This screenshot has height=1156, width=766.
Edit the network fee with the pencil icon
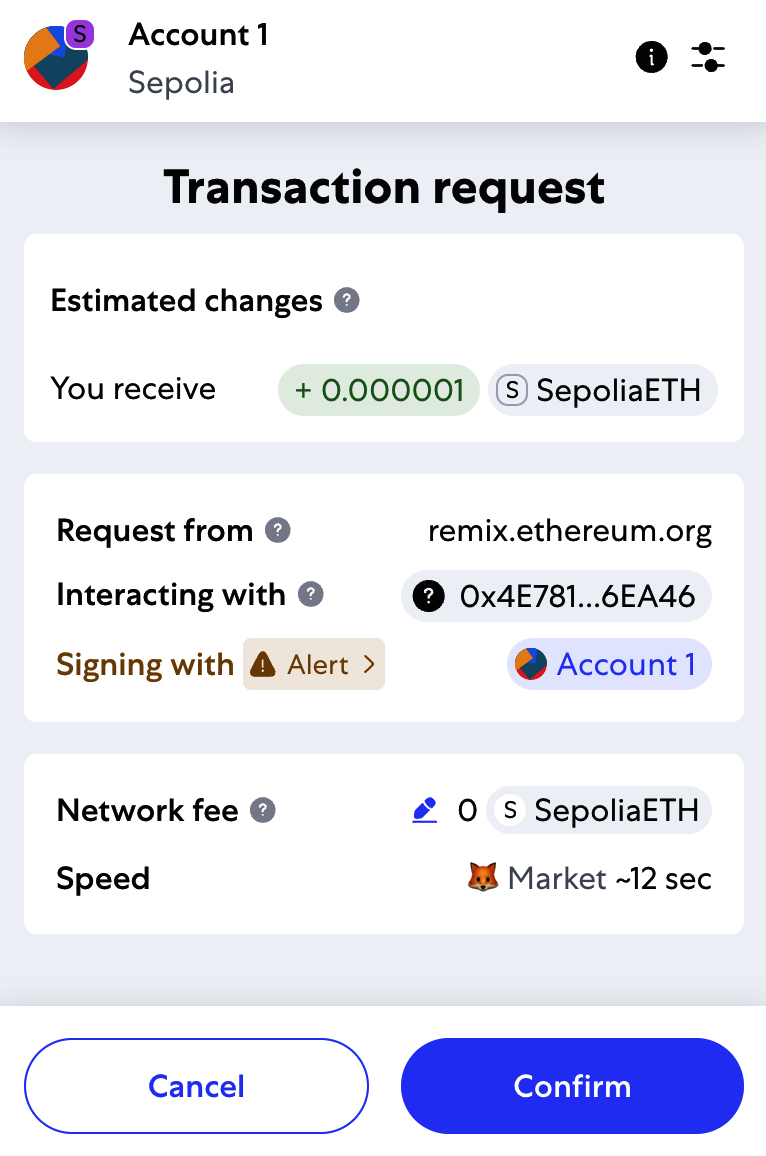pos(424,810)
